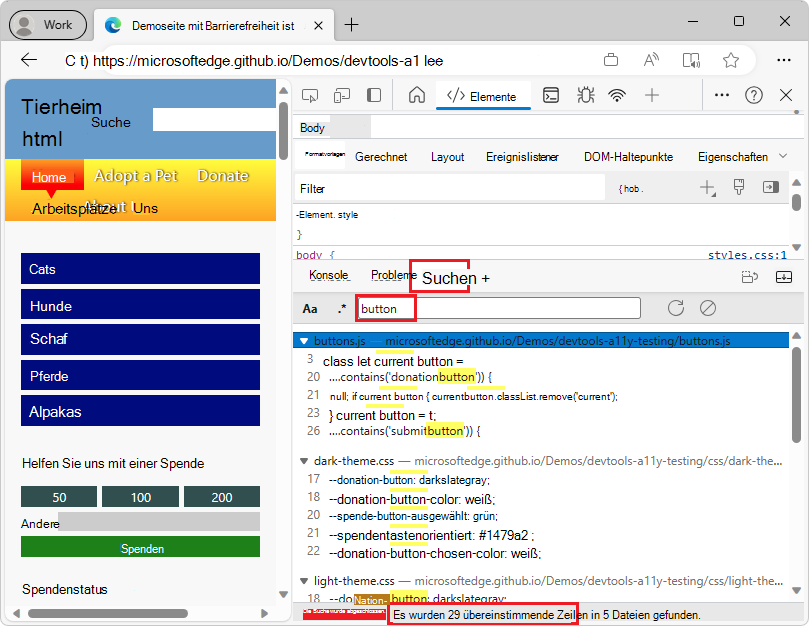Collapse buttons.js search results

pos(304,341)
